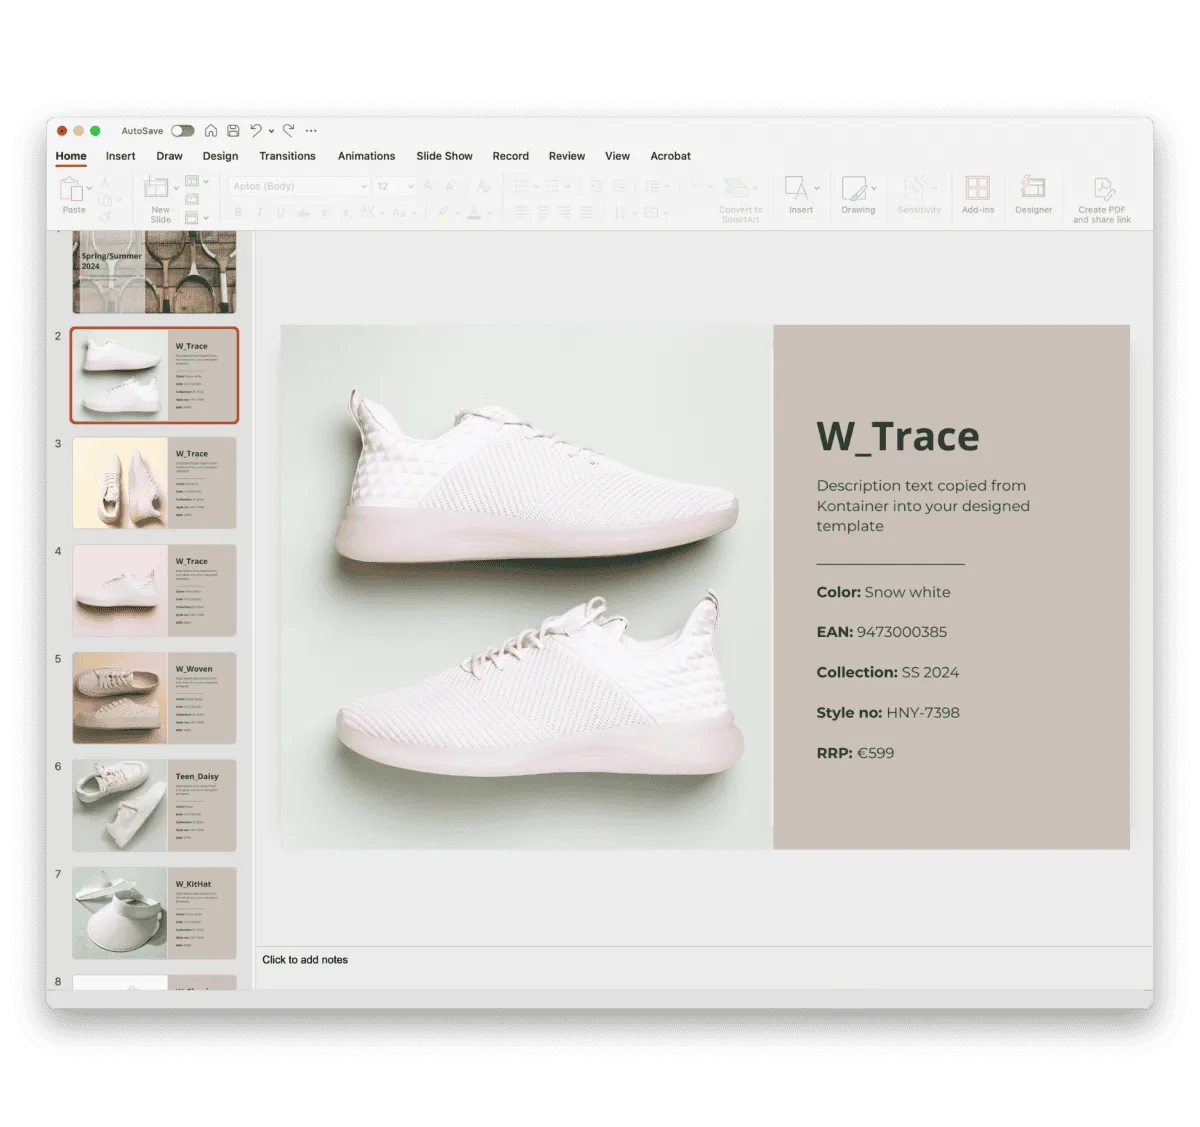
Task: Expand the Undo history arrow
Action: pos(271,131)
